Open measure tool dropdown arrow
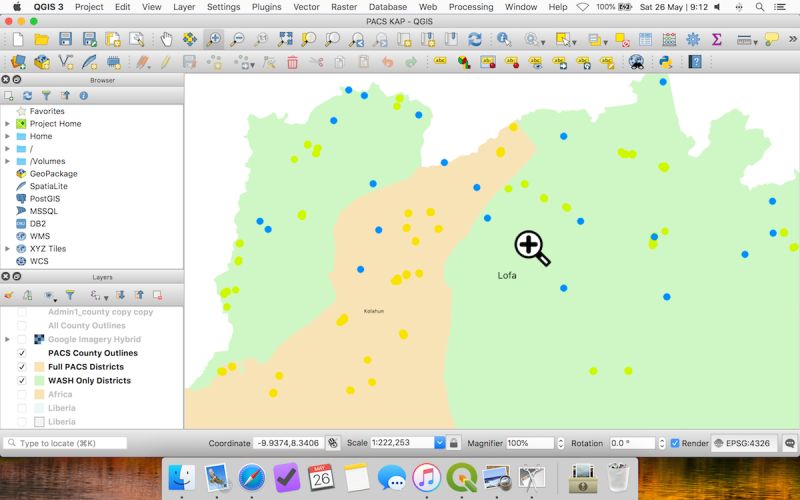Image resolution: width=800 pixels, height=500 pixels. tap(755, 42)
